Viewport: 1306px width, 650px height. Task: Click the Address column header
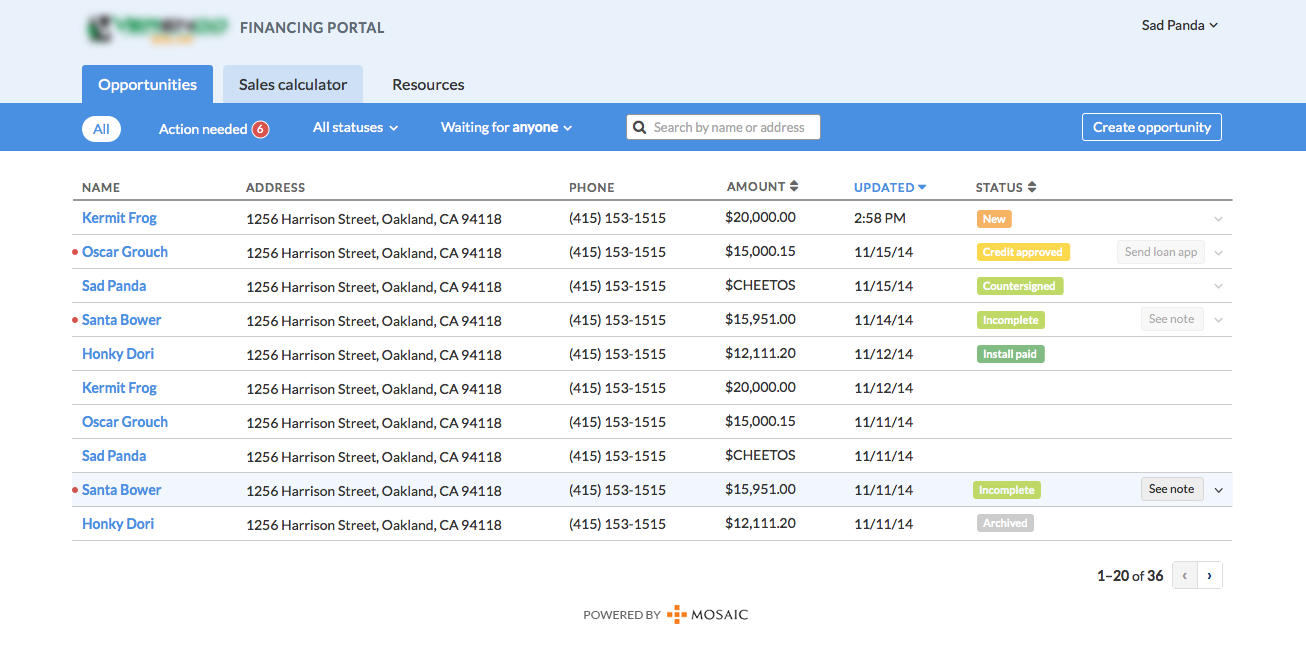(x=276, y=187)
